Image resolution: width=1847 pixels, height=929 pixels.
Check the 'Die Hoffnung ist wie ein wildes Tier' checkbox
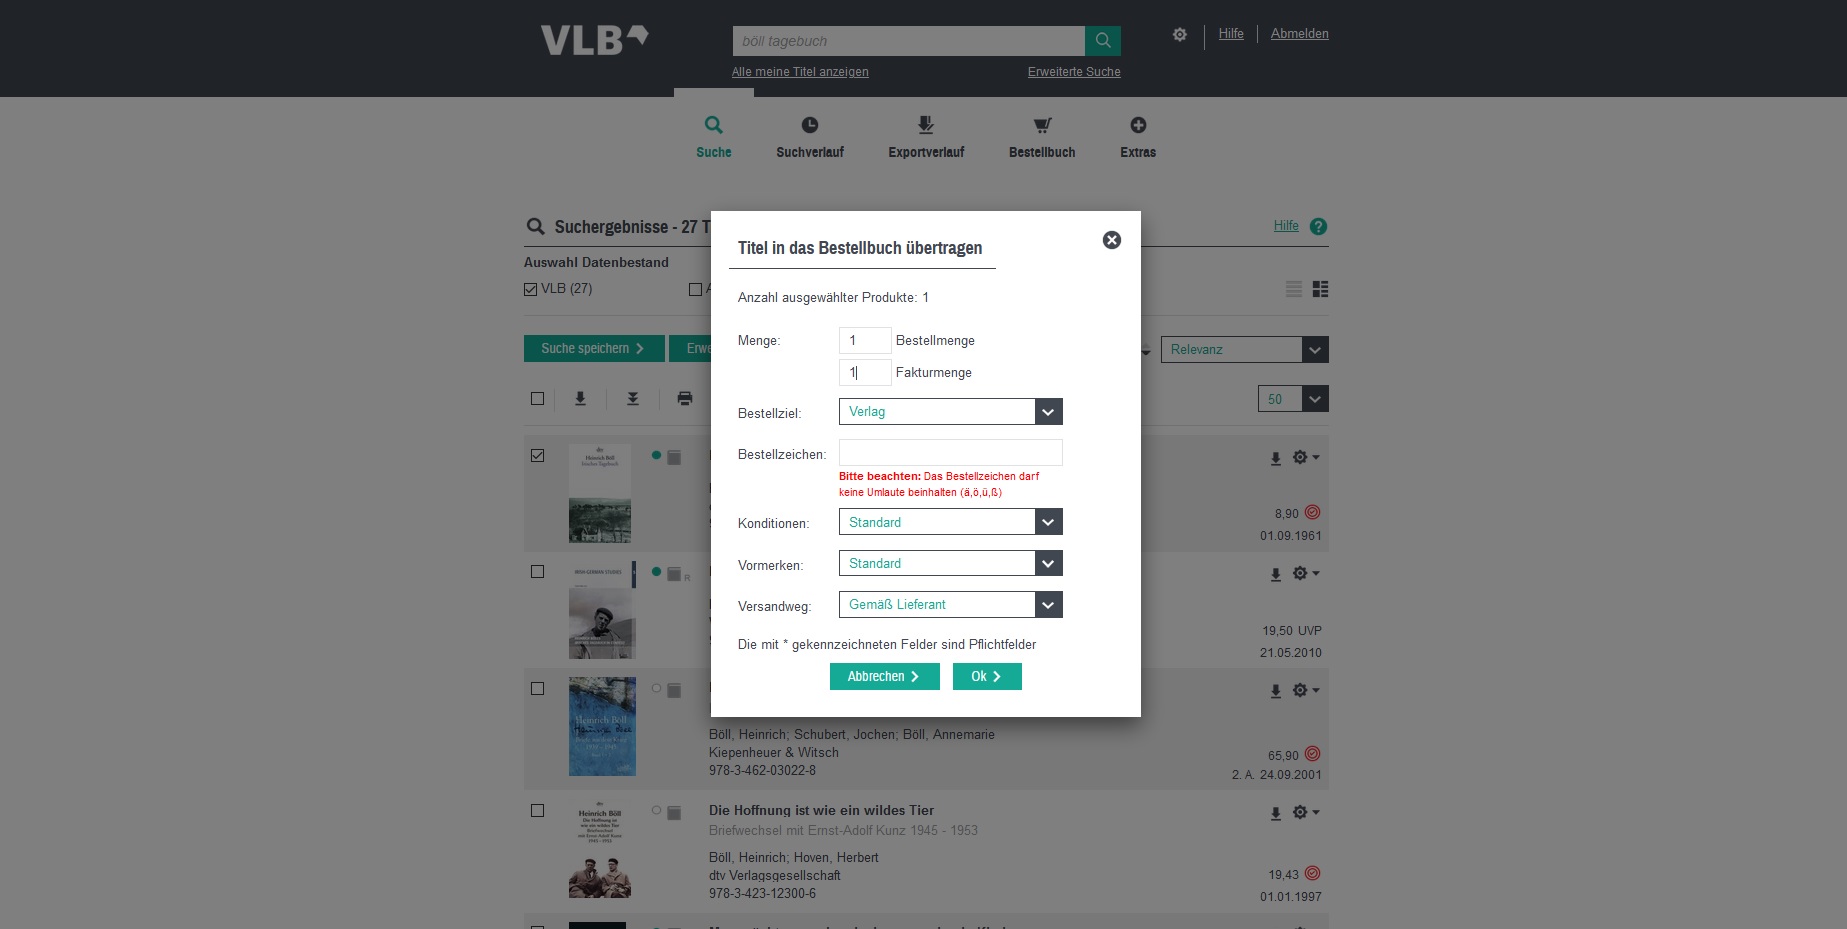[538, 810]
